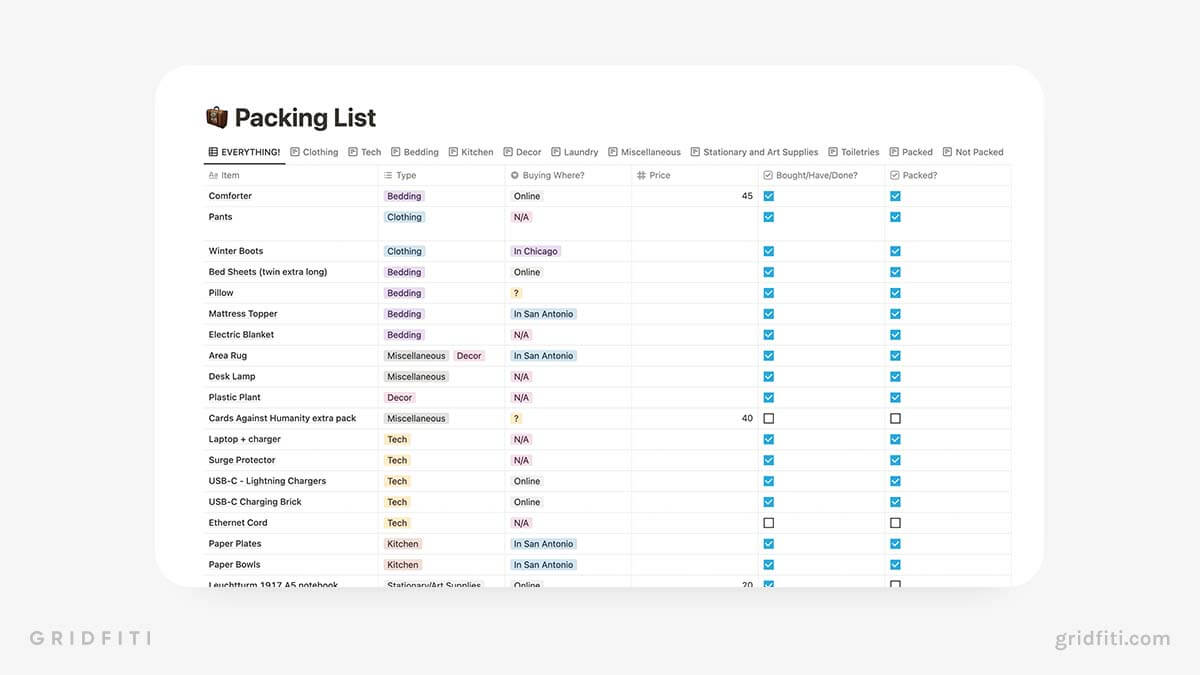Click the view icon next to the Toiletries tab

pyautogui.click(x=831, y=152)
